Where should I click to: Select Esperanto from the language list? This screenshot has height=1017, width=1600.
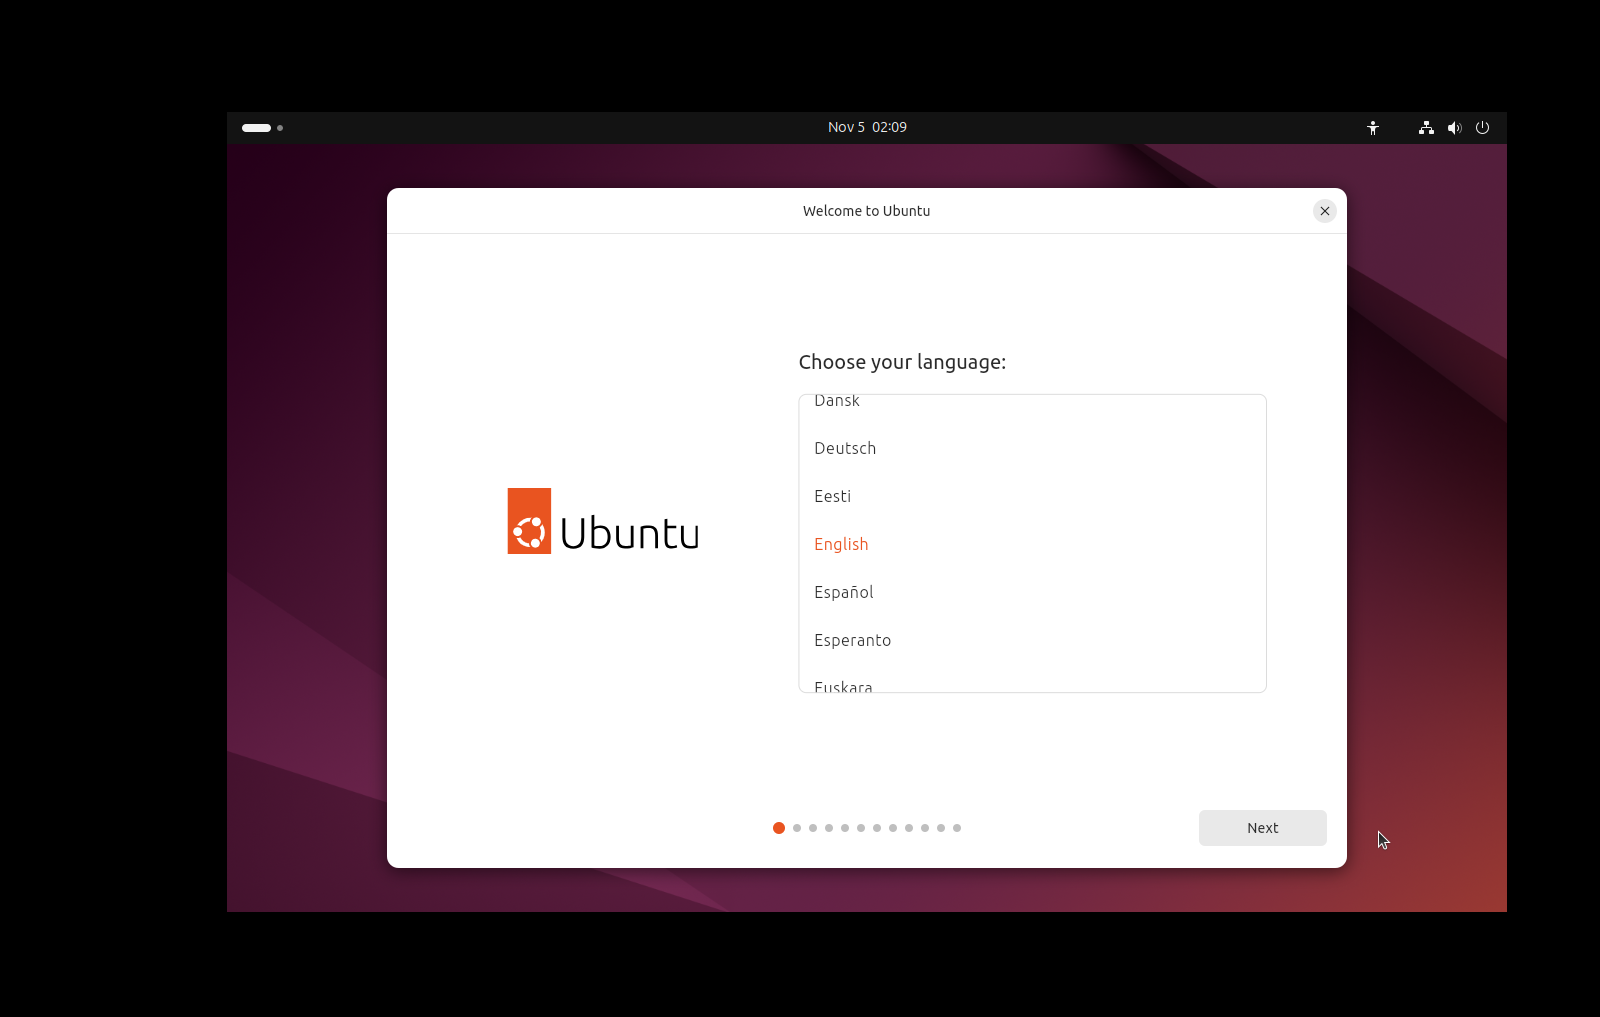pyautogui.click(x=1032, y=640)
